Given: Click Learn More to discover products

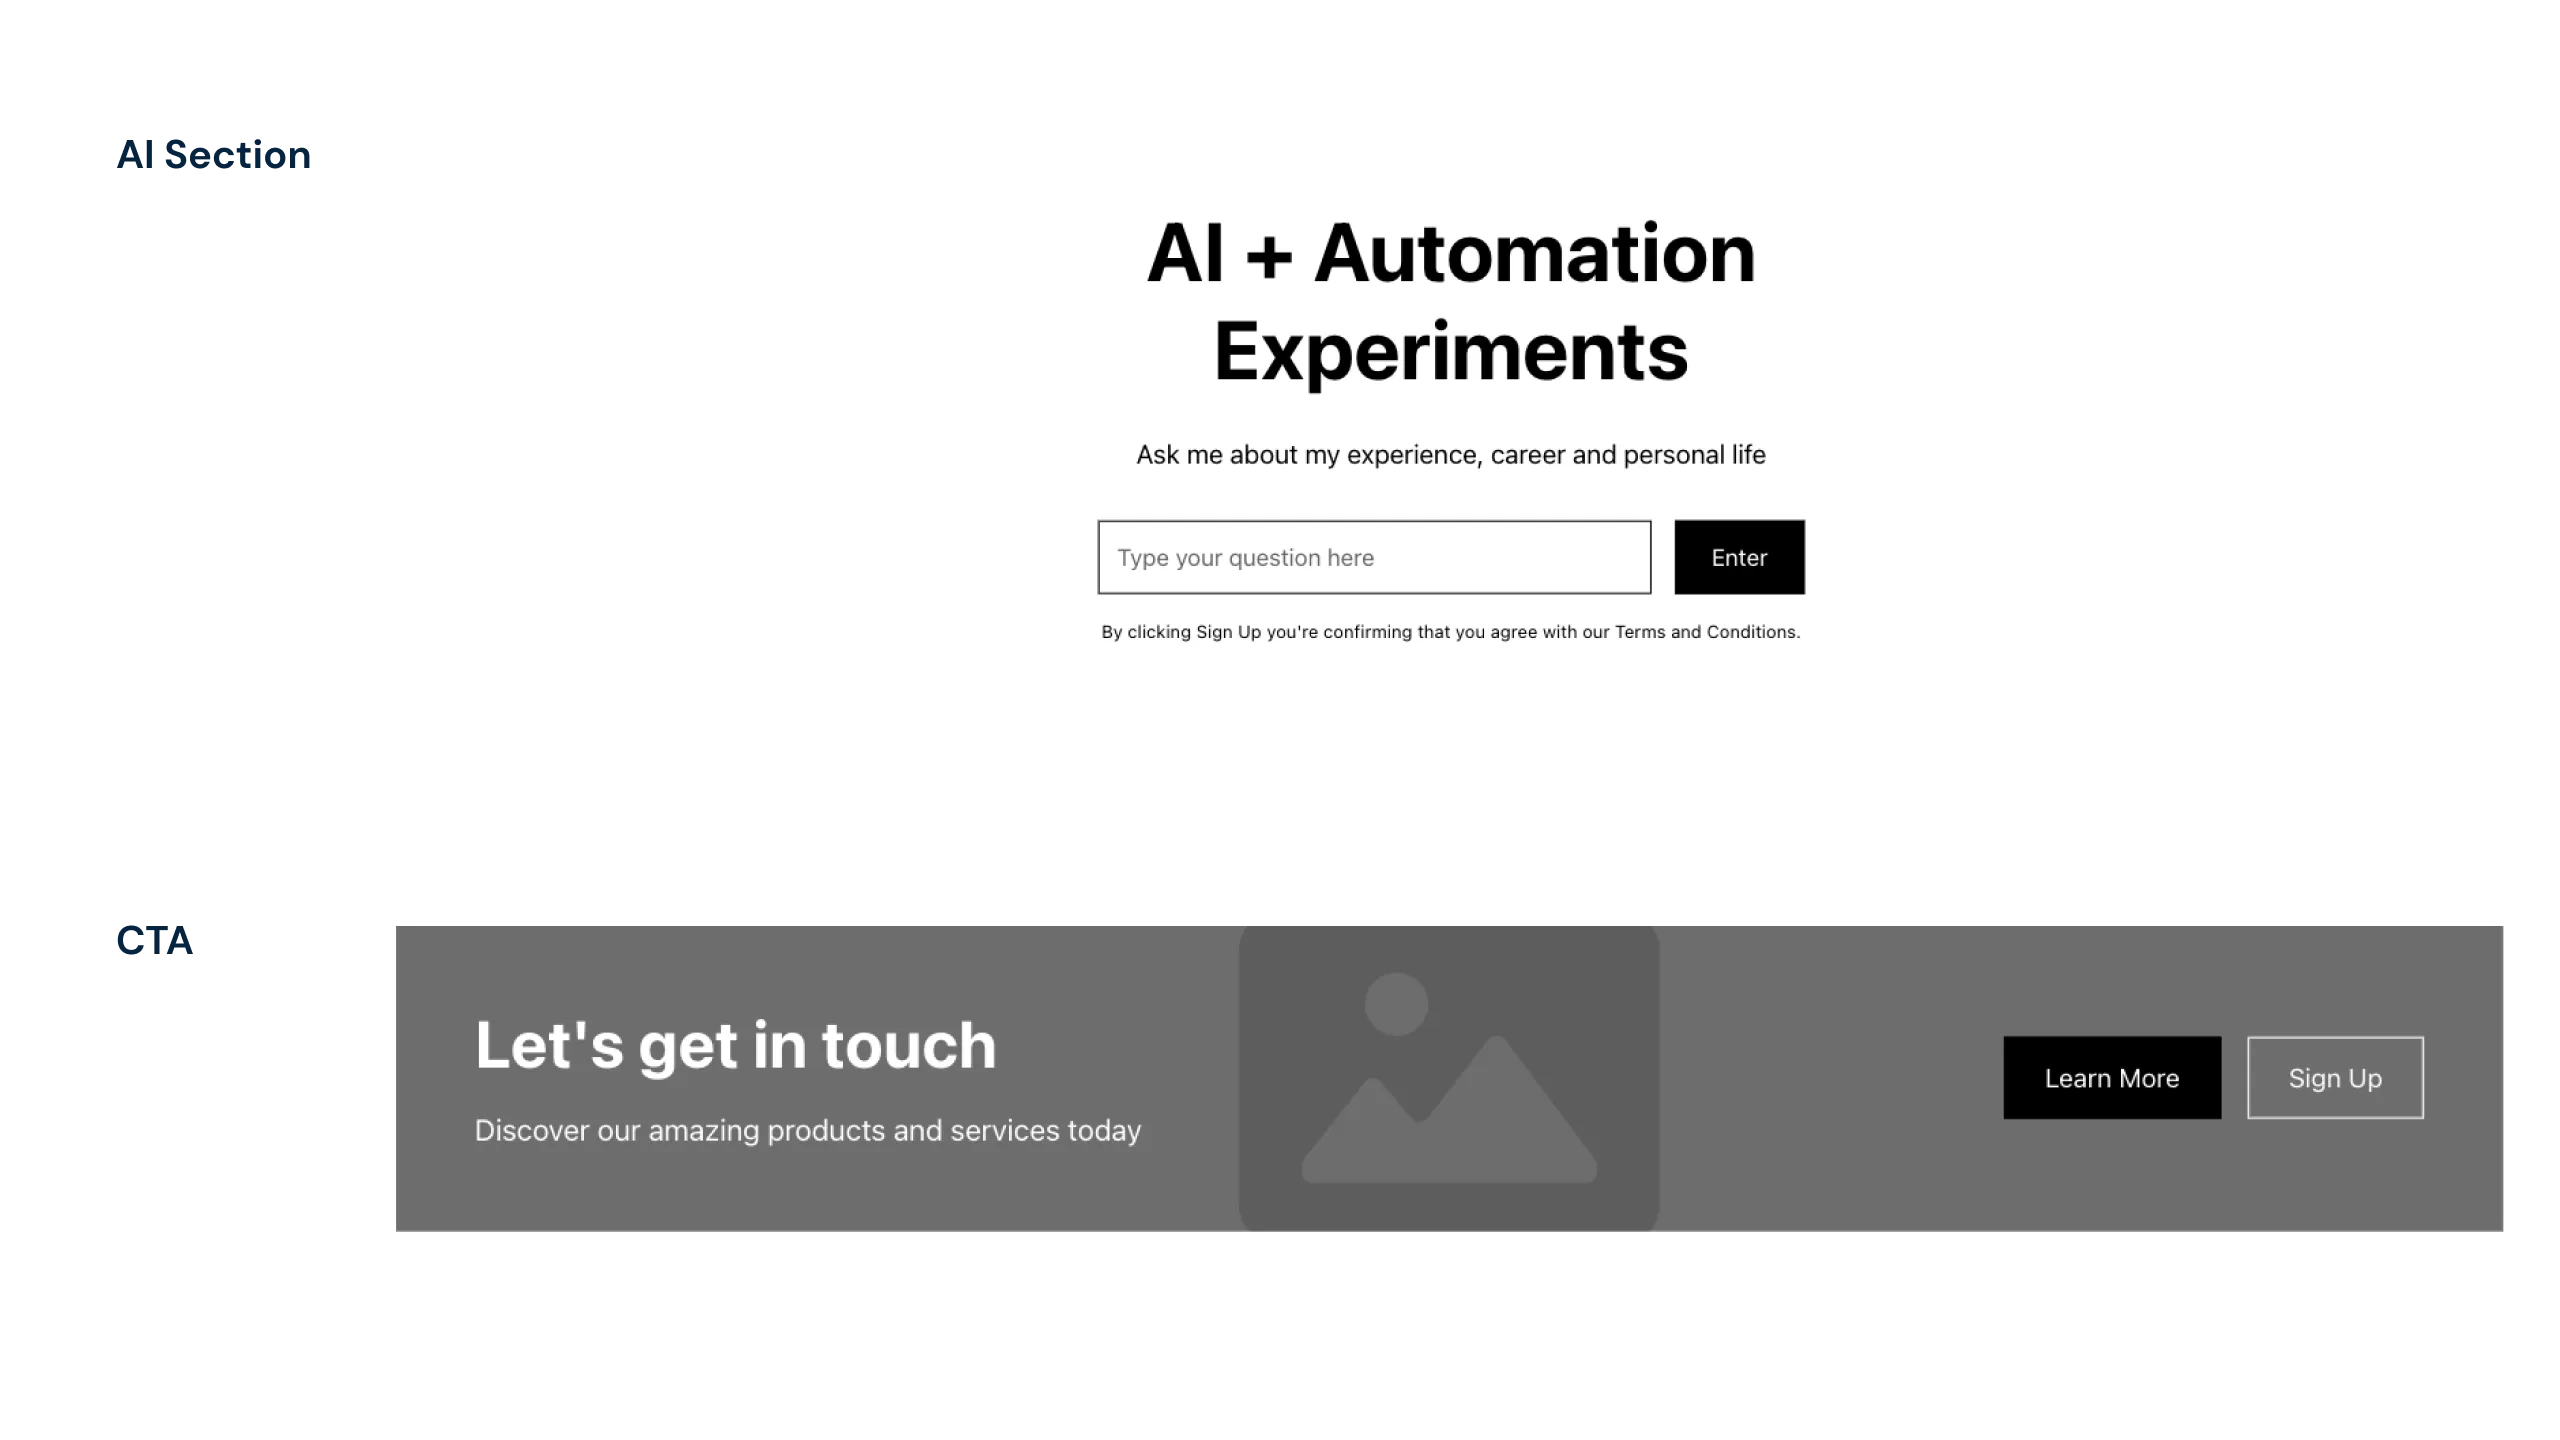Looking at the screenshot, I should pyautogui.click(x=2112, y=1078).
